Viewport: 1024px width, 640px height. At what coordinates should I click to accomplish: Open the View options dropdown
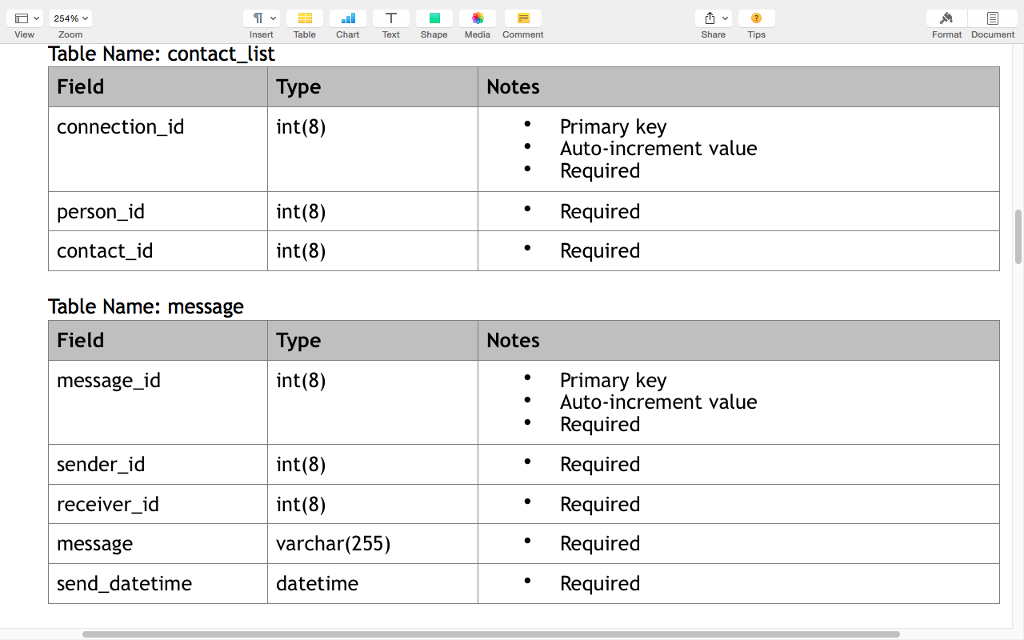[x=24, y=17]
